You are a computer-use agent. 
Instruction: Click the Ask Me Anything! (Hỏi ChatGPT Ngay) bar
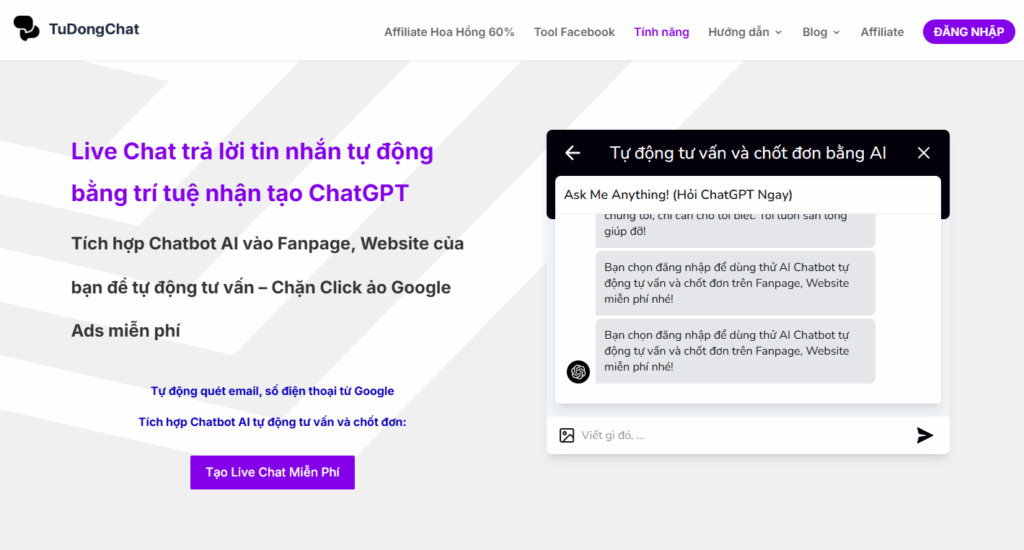(748, 195)
